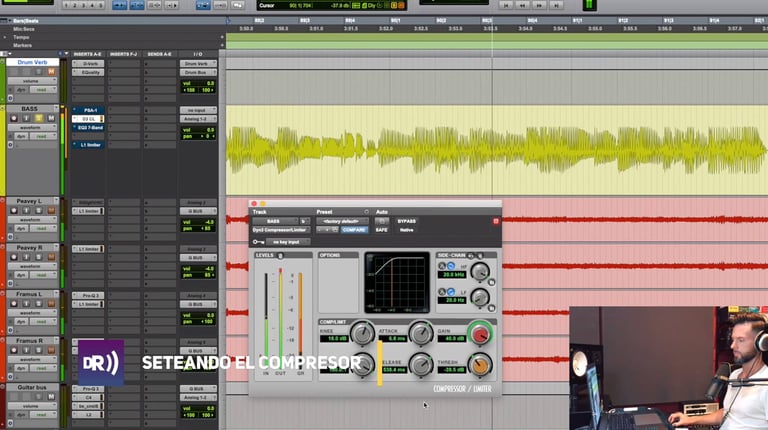Click side-chain HF frequency knob
768x430 pixels.
[x=480, y=271]
